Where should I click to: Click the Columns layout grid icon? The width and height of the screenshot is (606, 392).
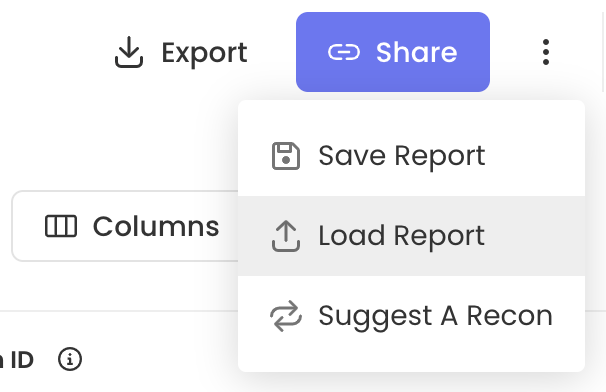[61, 226]
